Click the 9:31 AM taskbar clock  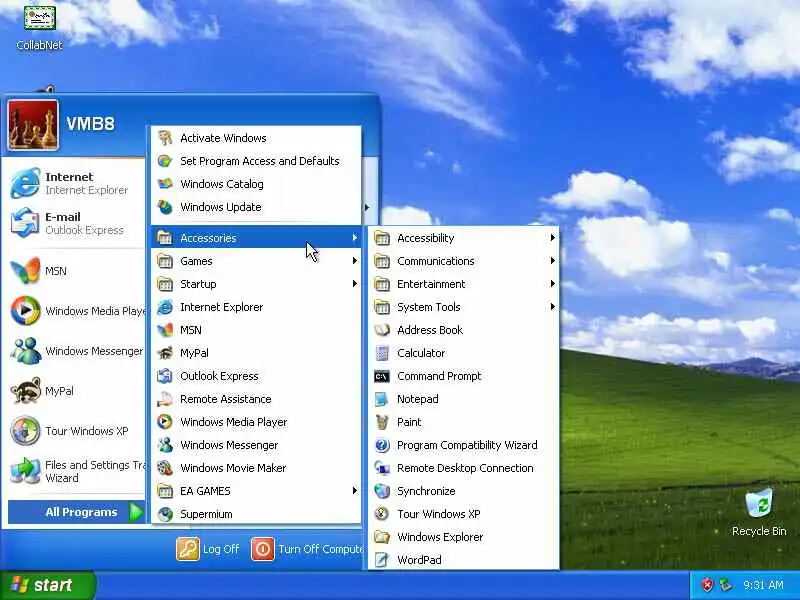(x=764, y=585)
